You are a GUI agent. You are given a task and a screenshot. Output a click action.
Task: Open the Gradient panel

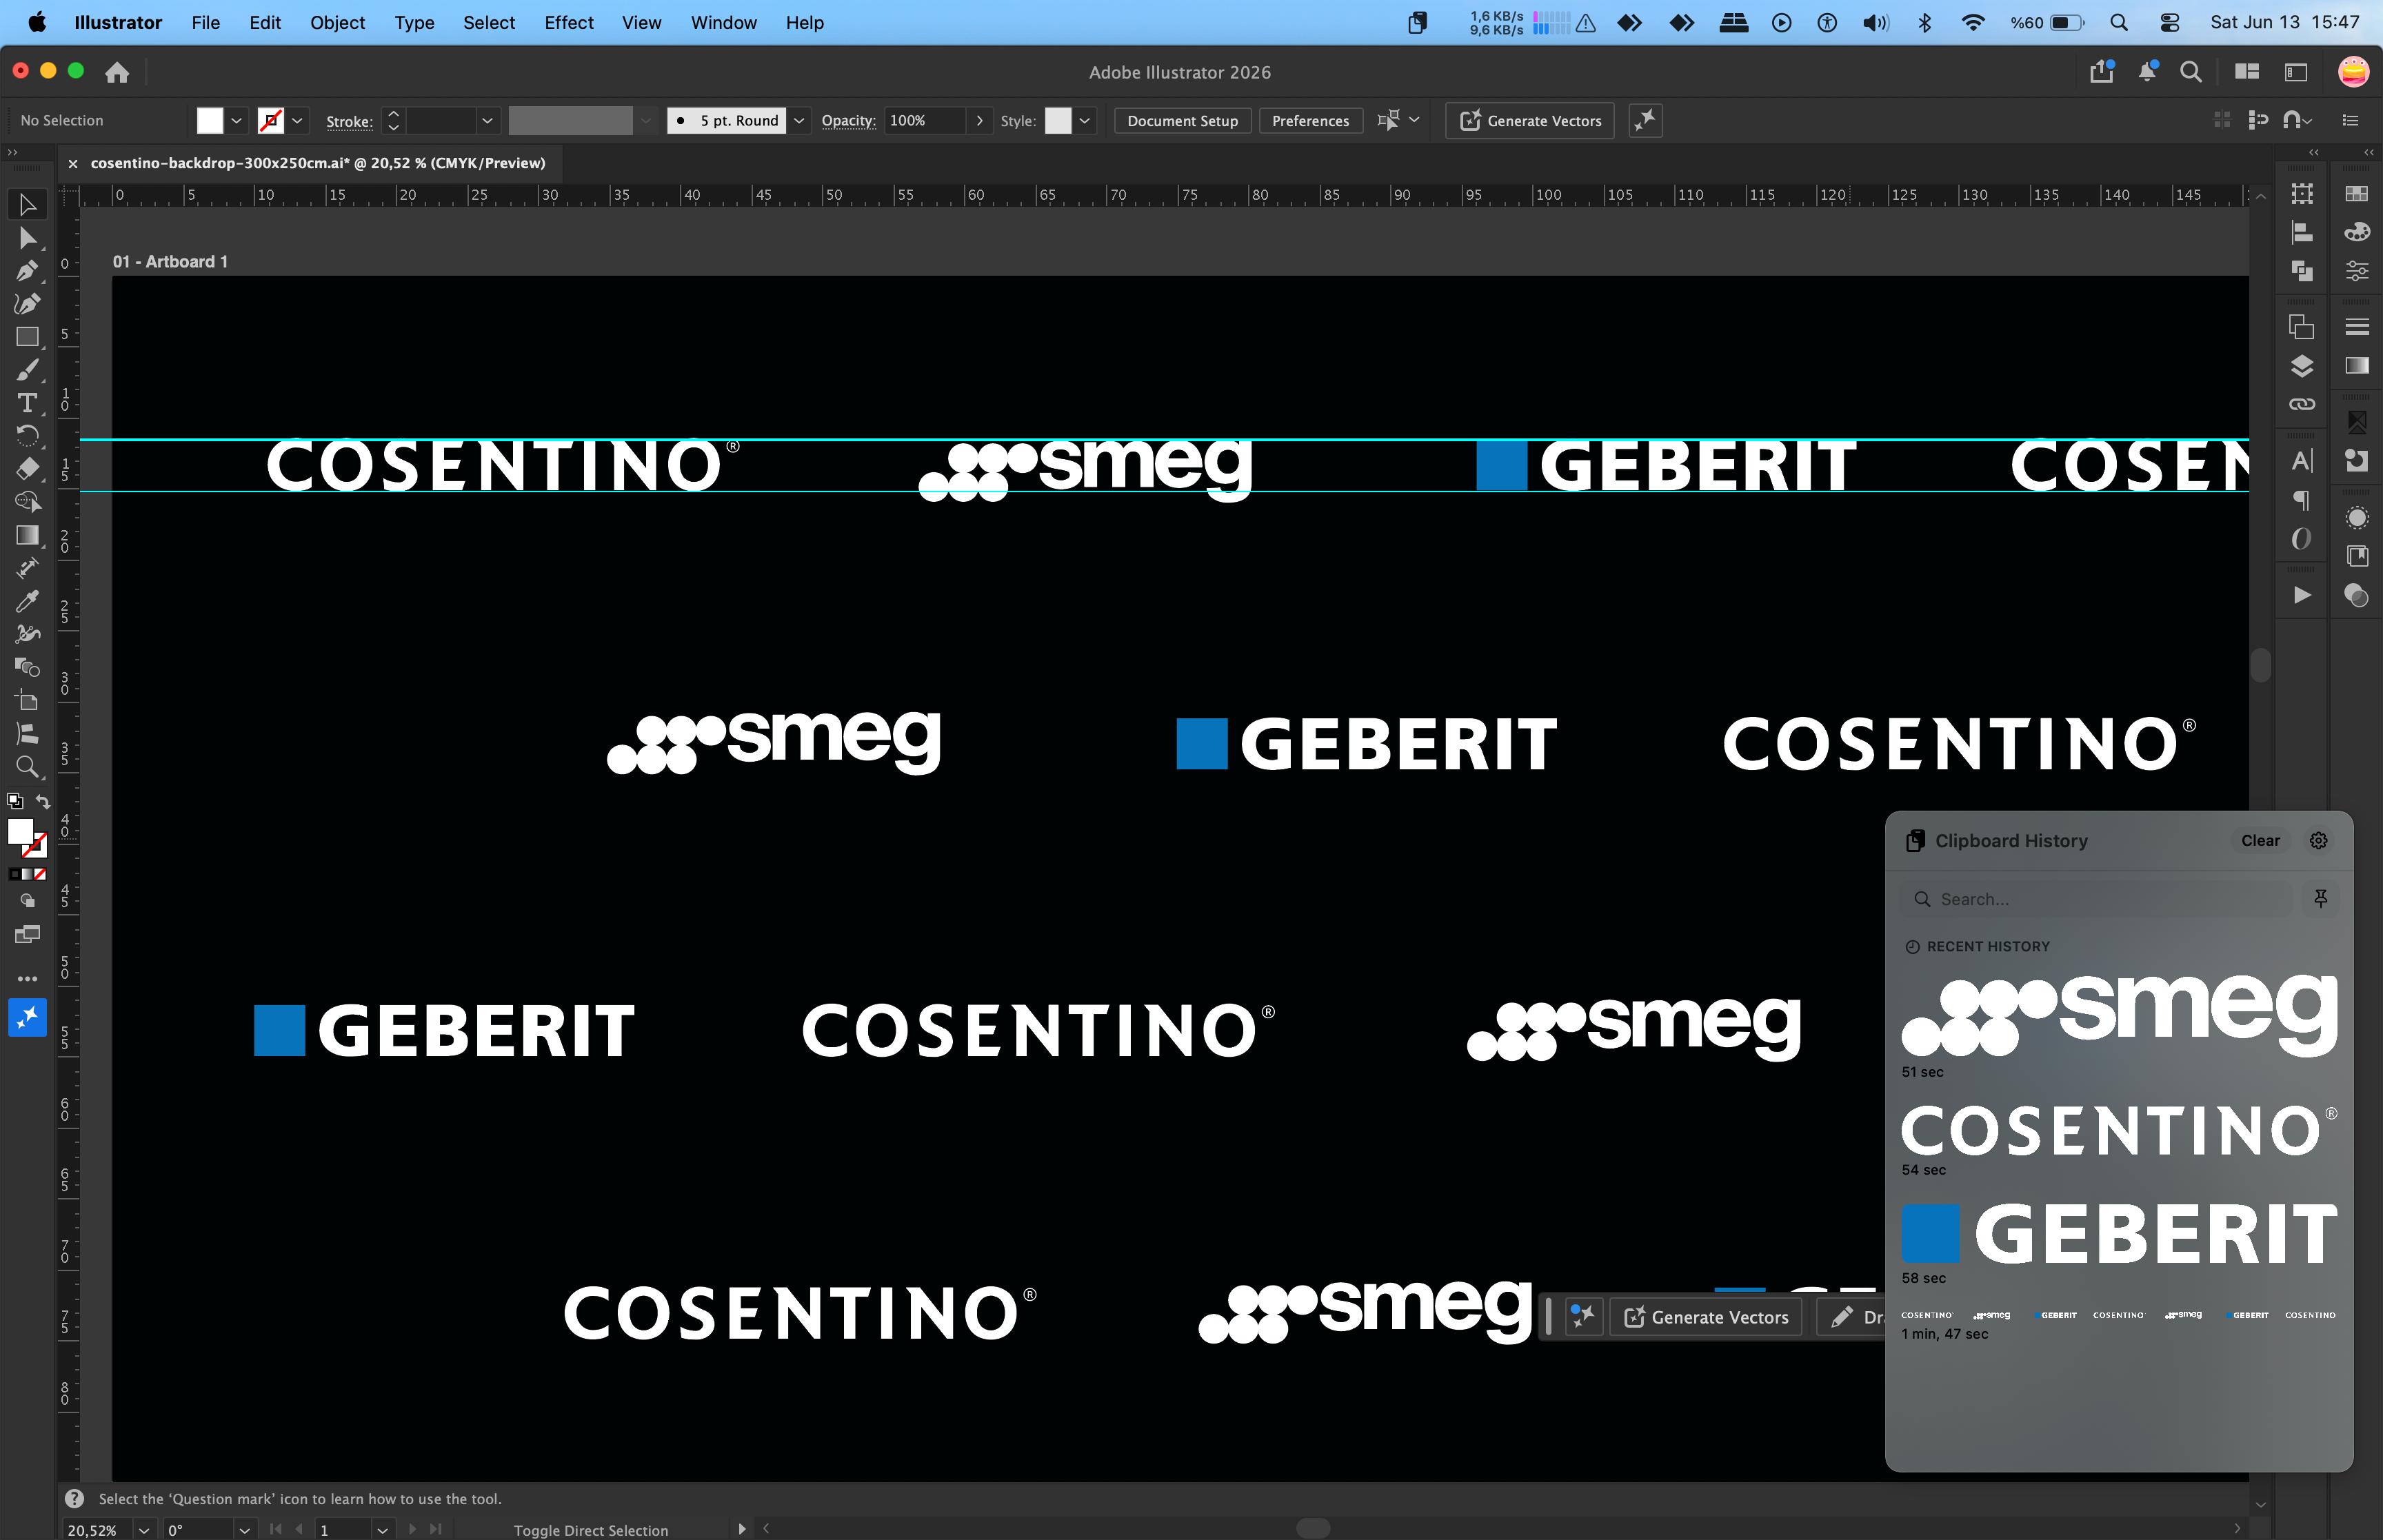2357,365
